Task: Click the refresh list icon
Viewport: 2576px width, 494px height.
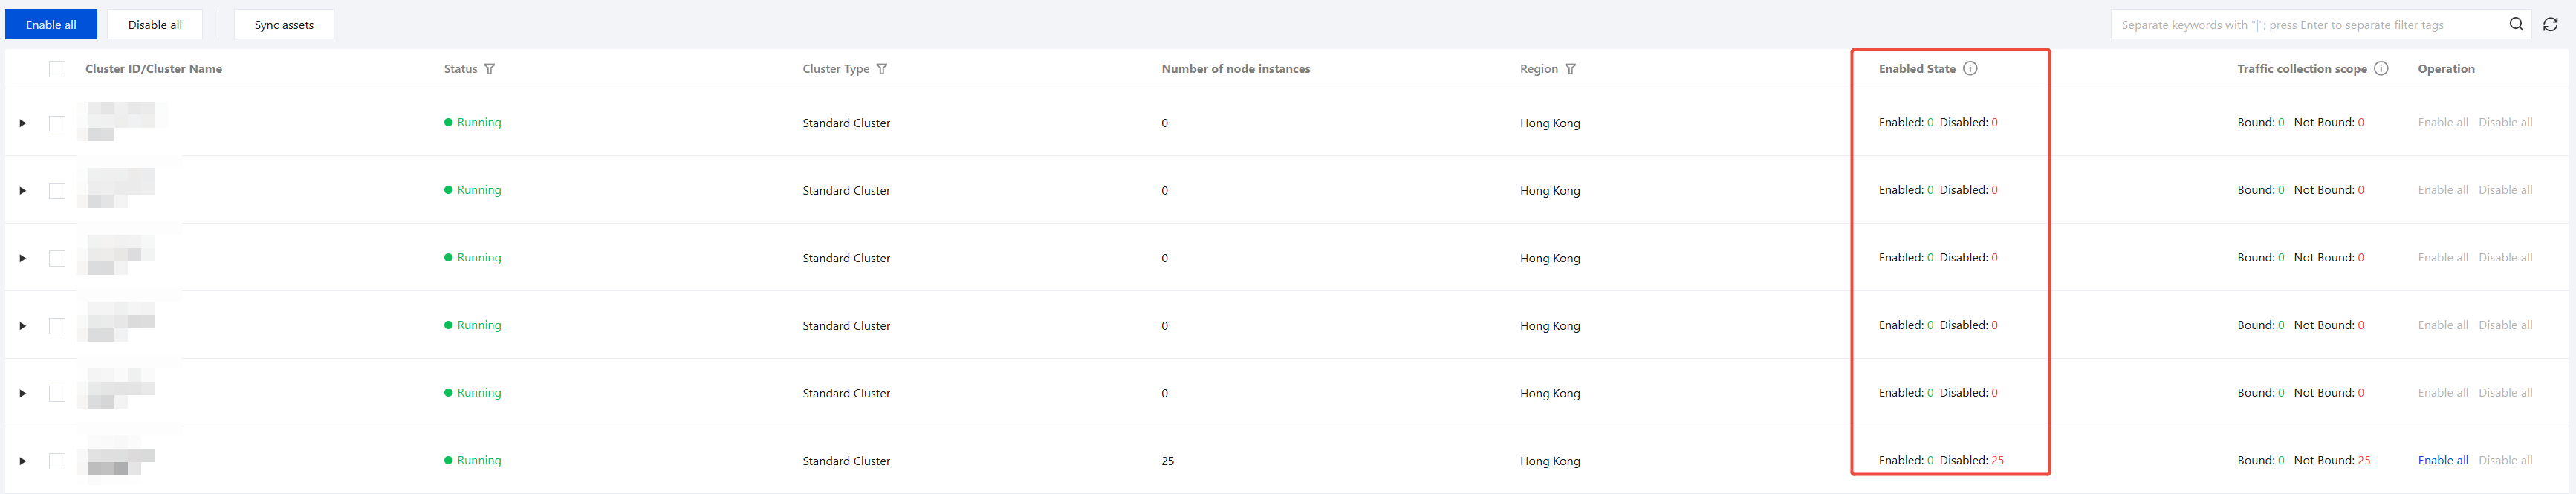Action: coord(2550,24)
